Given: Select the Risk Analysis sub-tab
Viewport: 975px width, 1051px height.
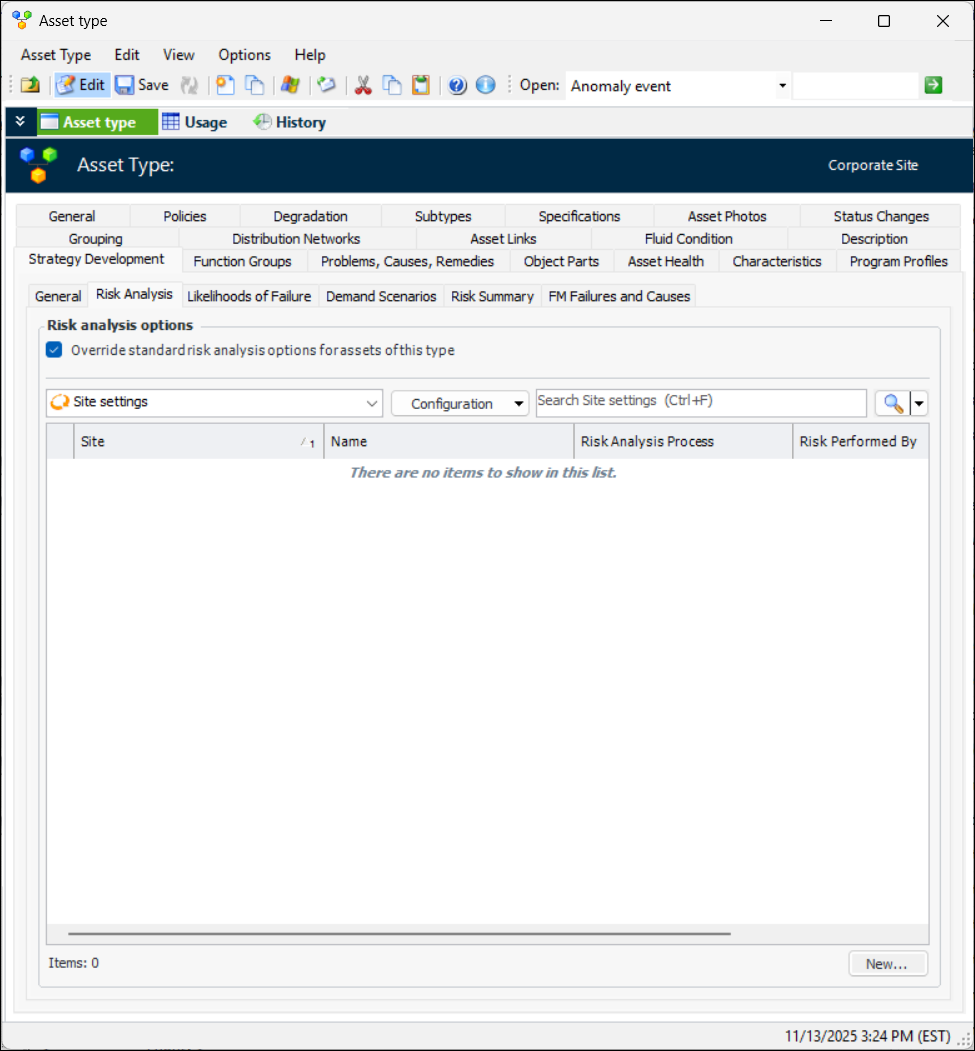Looking at the screenshot, I should pyautogui.click(x=134, y=294).
